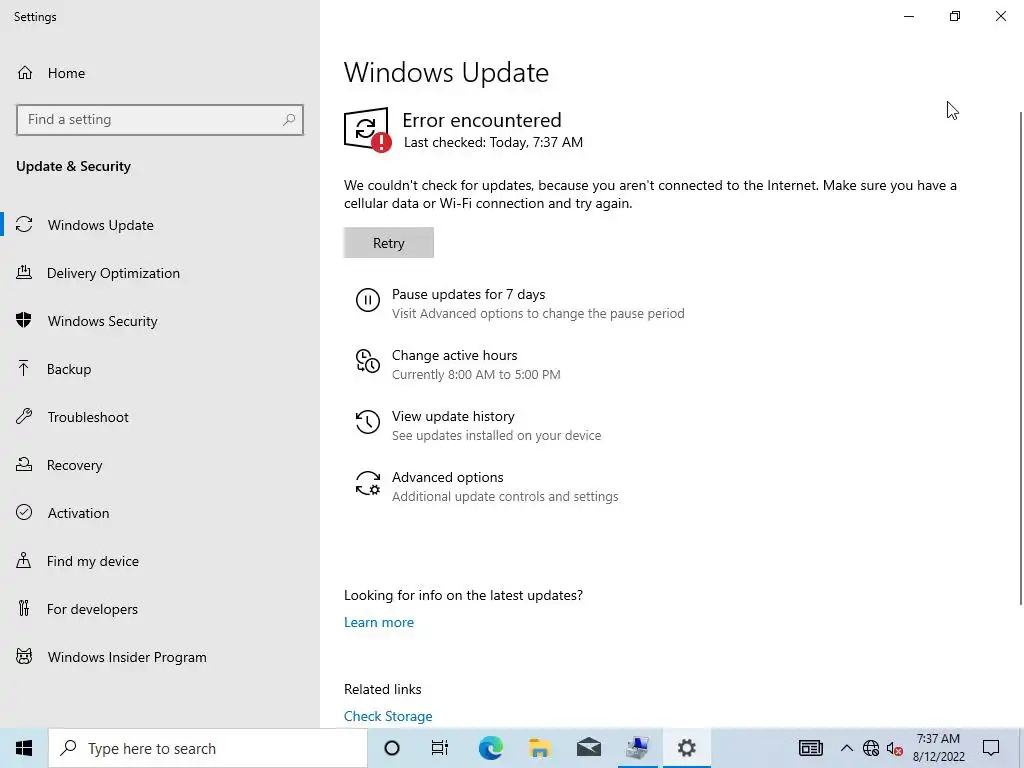This screenshot has width=1024, height=768.
Task: Open the Troubleshoot page
Action: pyautogui.click(x=160, y=417)
